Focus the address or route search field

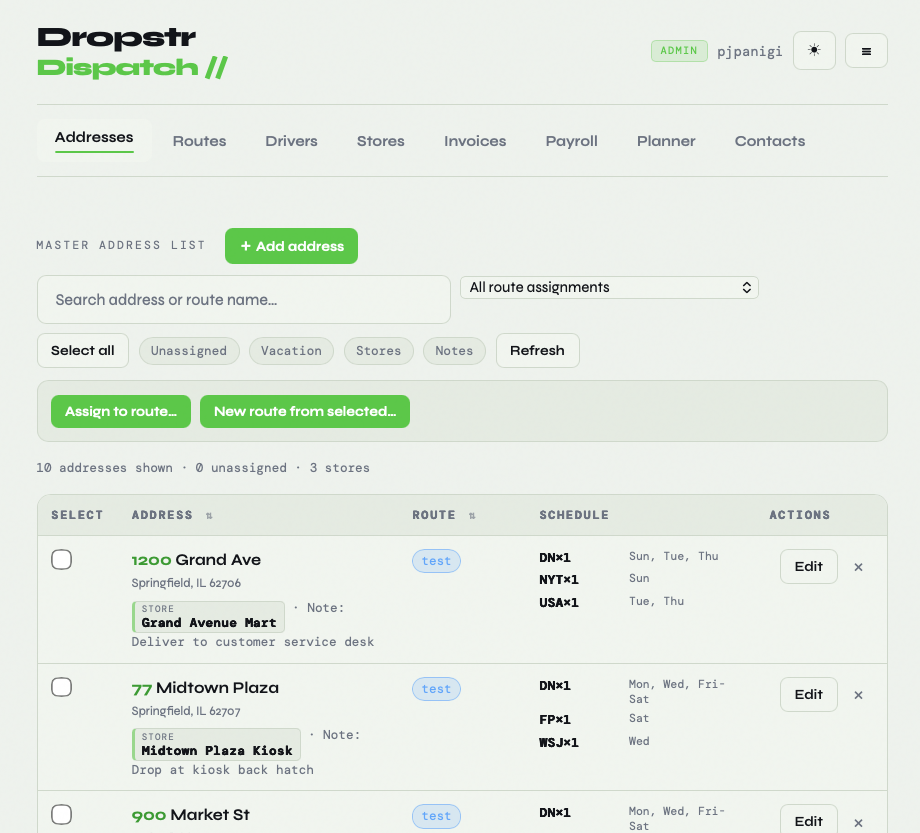pos(244,300)
